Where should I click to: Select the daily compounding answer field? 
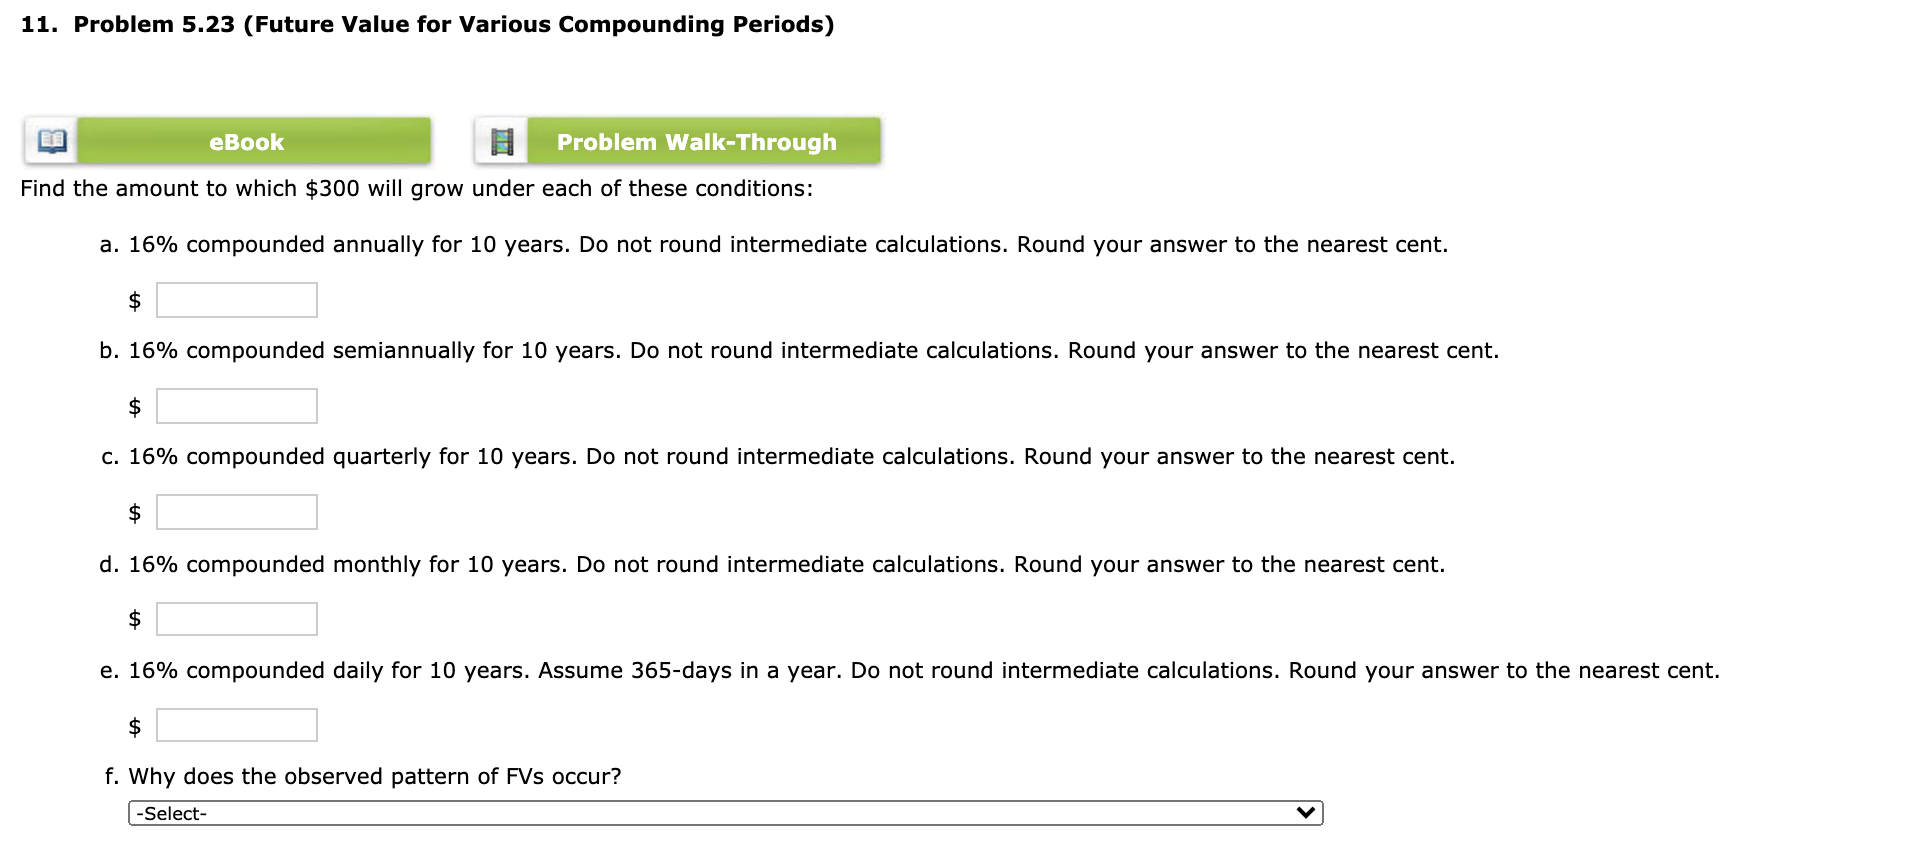tap(236, 724)
